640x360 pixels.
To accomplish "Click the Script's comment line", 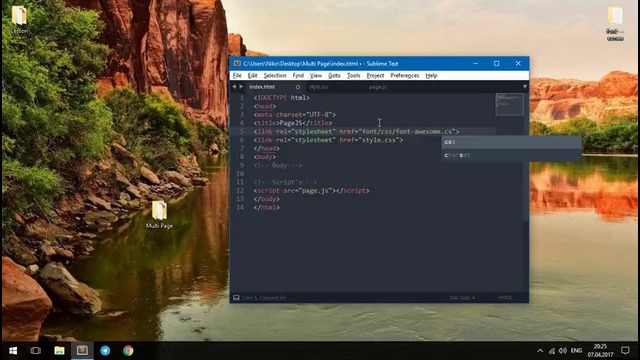I will click(x=285, y=182).
